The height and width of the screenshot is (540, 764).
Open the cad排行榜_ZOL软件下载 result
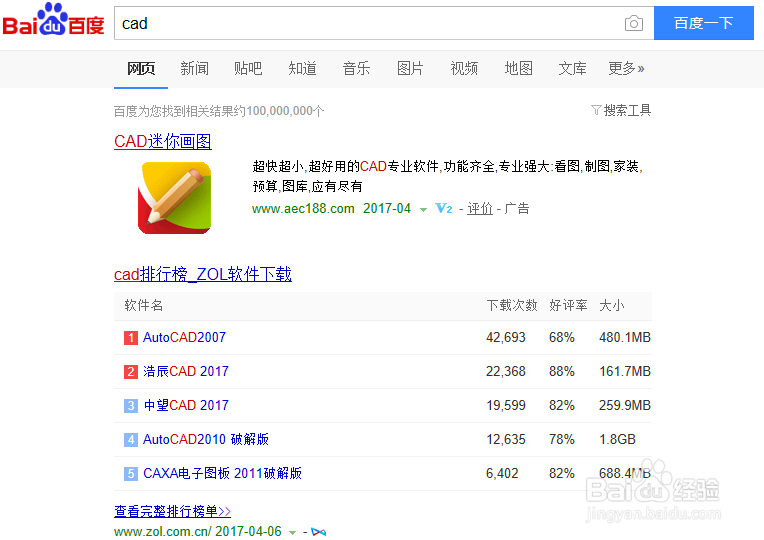click(203, 274)
